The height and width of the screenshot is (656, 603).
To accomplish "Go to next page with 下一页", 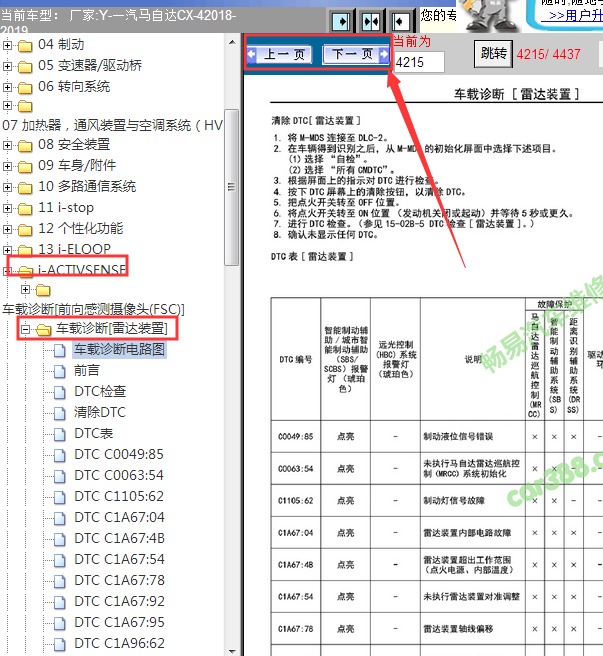I will [355, 54].
